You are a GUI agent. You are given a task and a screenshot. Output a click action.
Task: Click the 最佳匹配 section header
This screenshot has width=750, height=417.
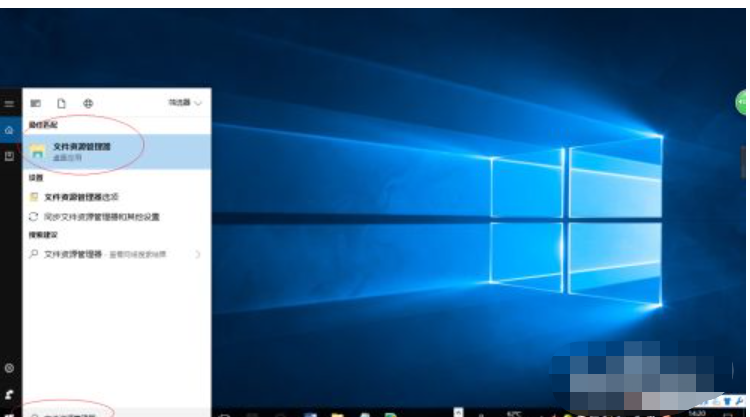click(x=43, y=125)
